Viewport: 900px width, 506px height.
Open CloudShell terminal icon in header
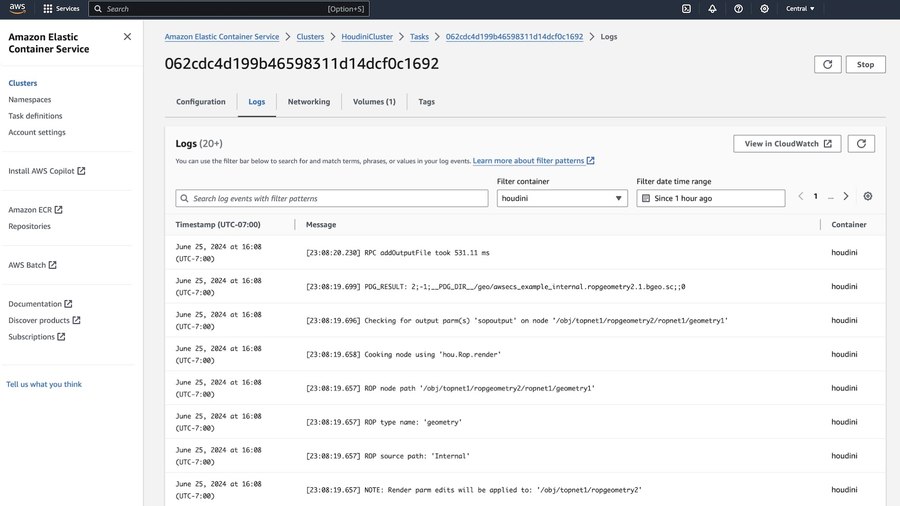[686, 9]
